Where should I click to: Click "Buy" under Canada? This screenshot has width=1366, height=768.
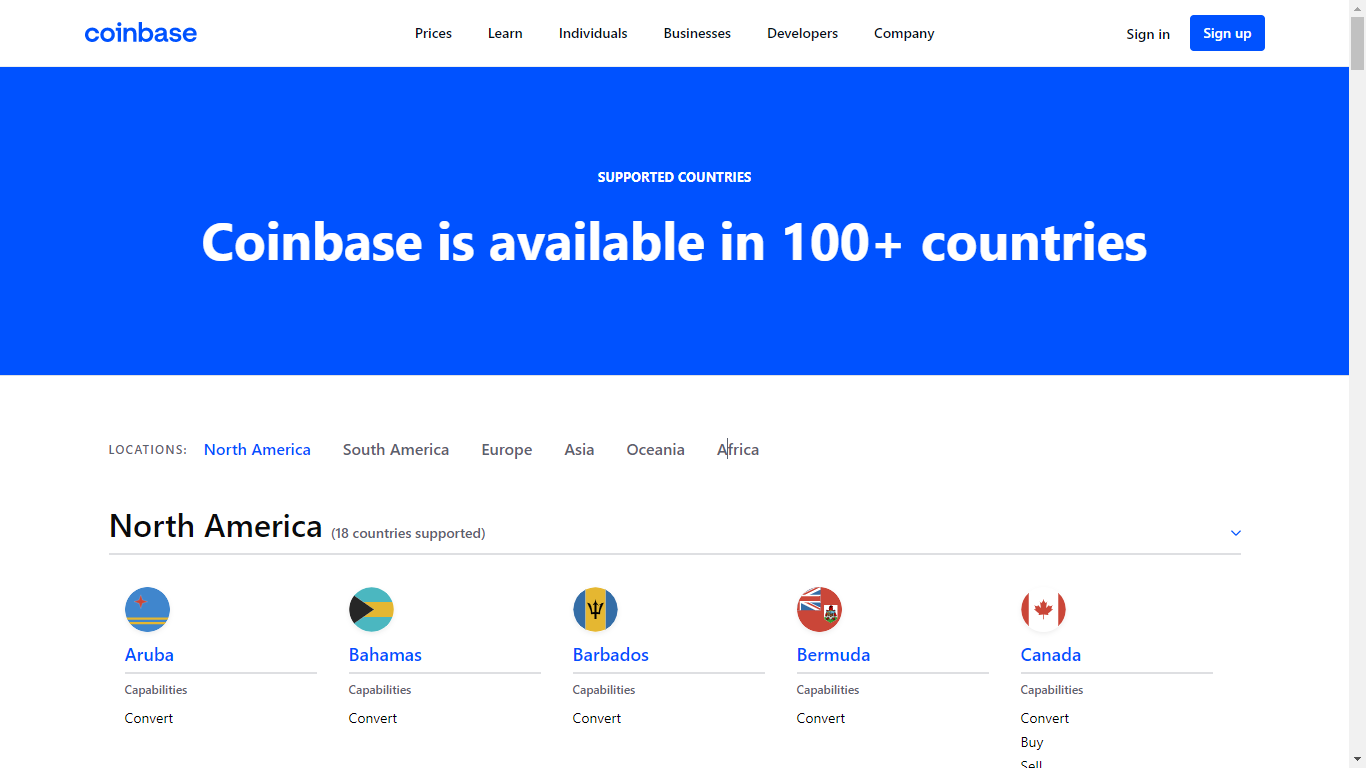tap(1032, 742)
